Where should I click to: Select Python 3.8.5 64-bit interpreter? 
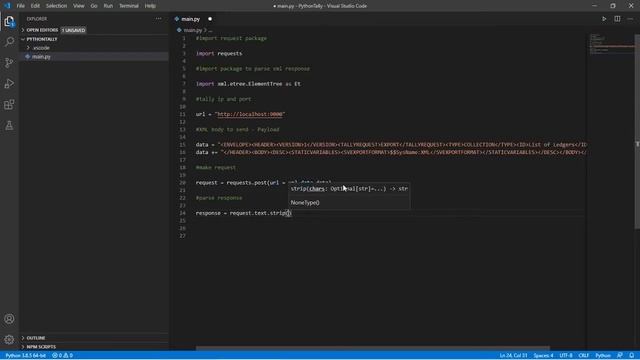[25, 356]
